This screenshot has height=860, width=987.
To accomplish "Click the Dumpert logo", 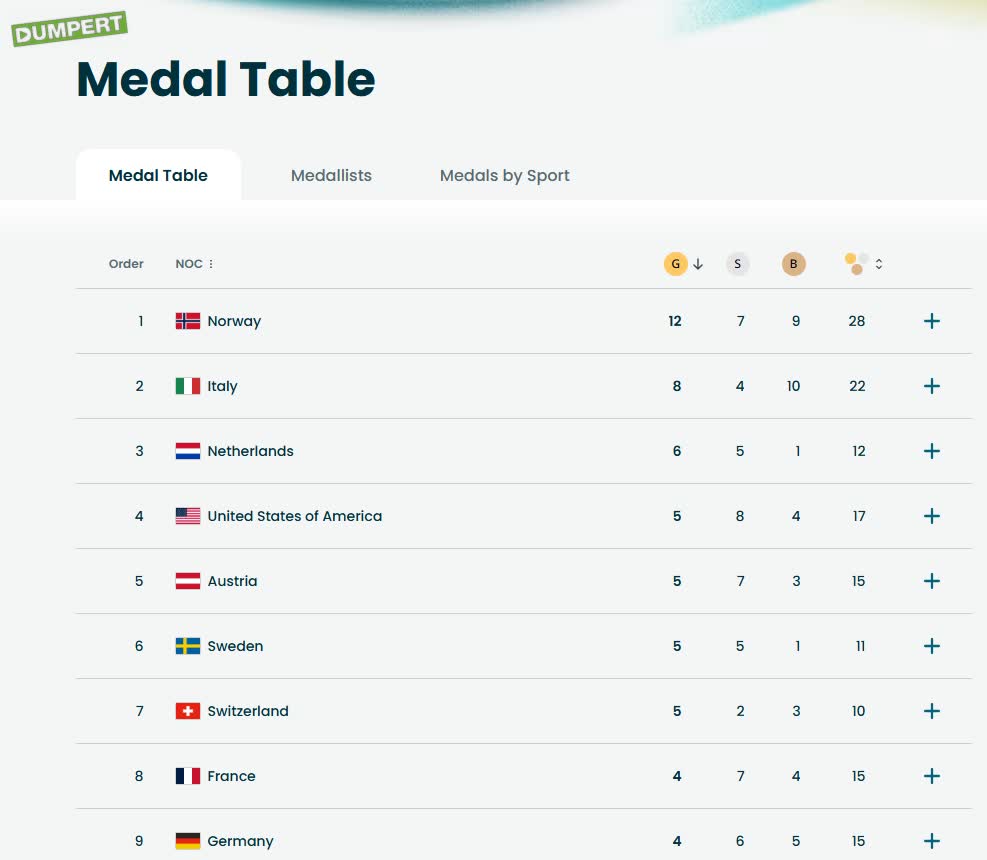I will (x=69, y=29).
